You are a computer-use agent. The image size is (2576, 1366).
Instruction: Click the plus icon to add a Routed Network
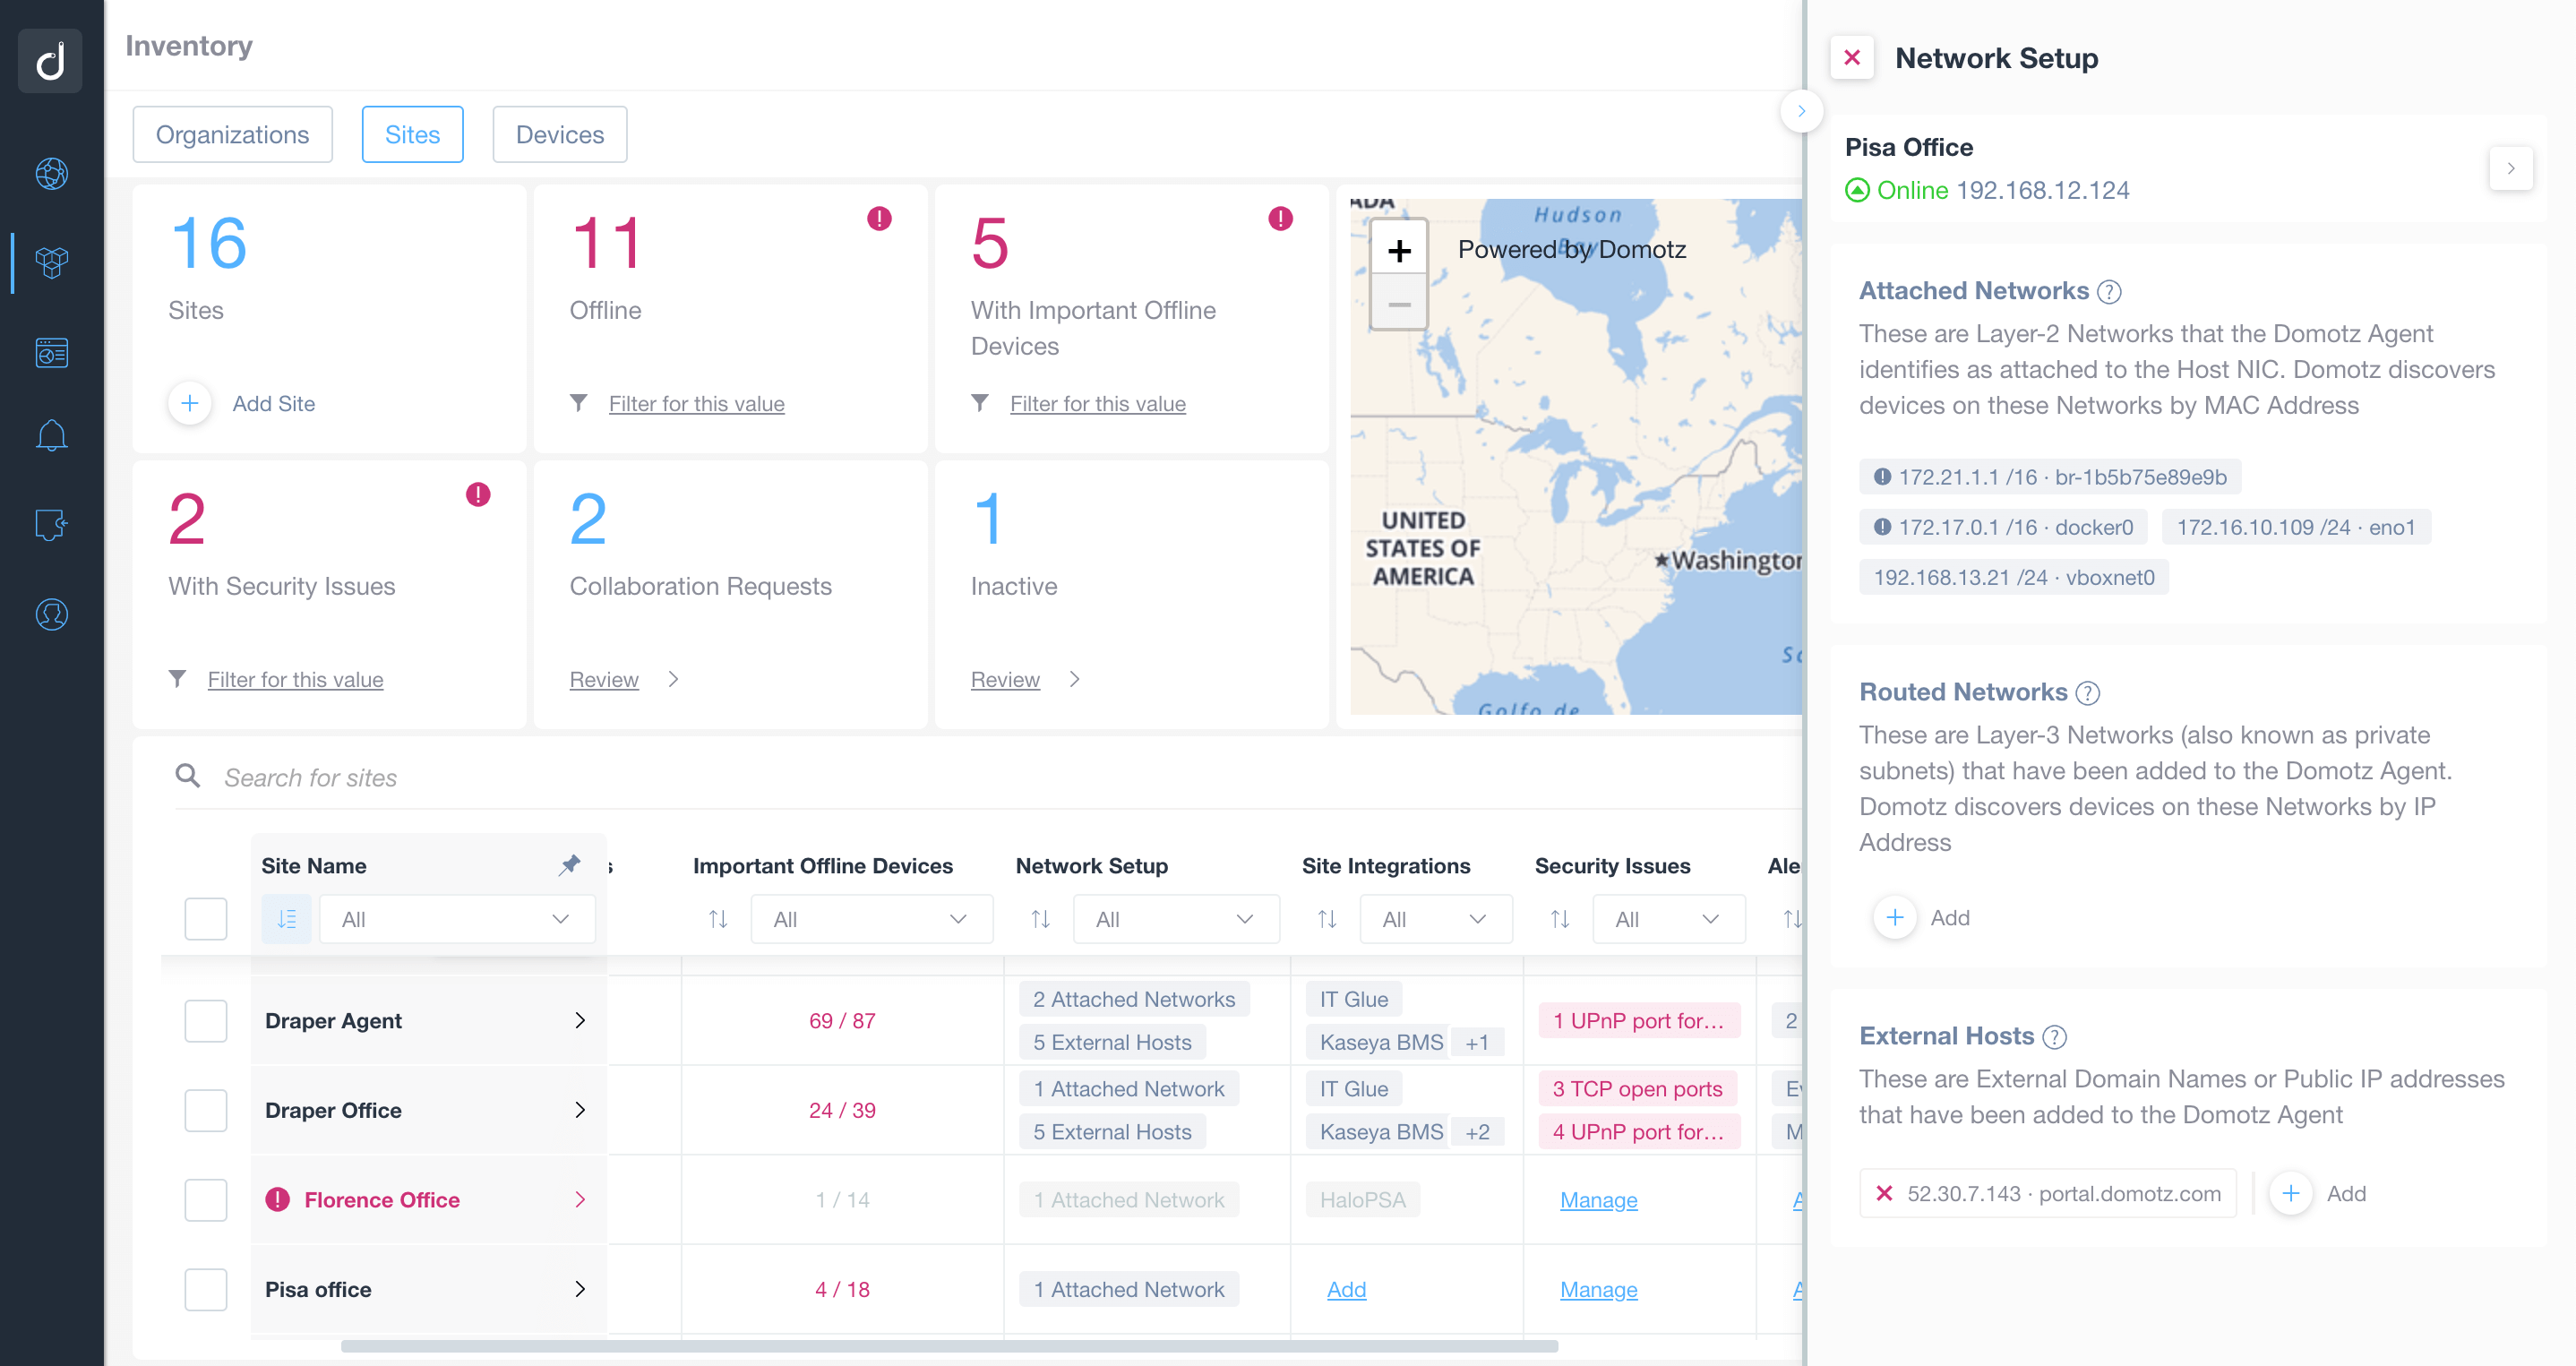click(x=1894, y=917)
